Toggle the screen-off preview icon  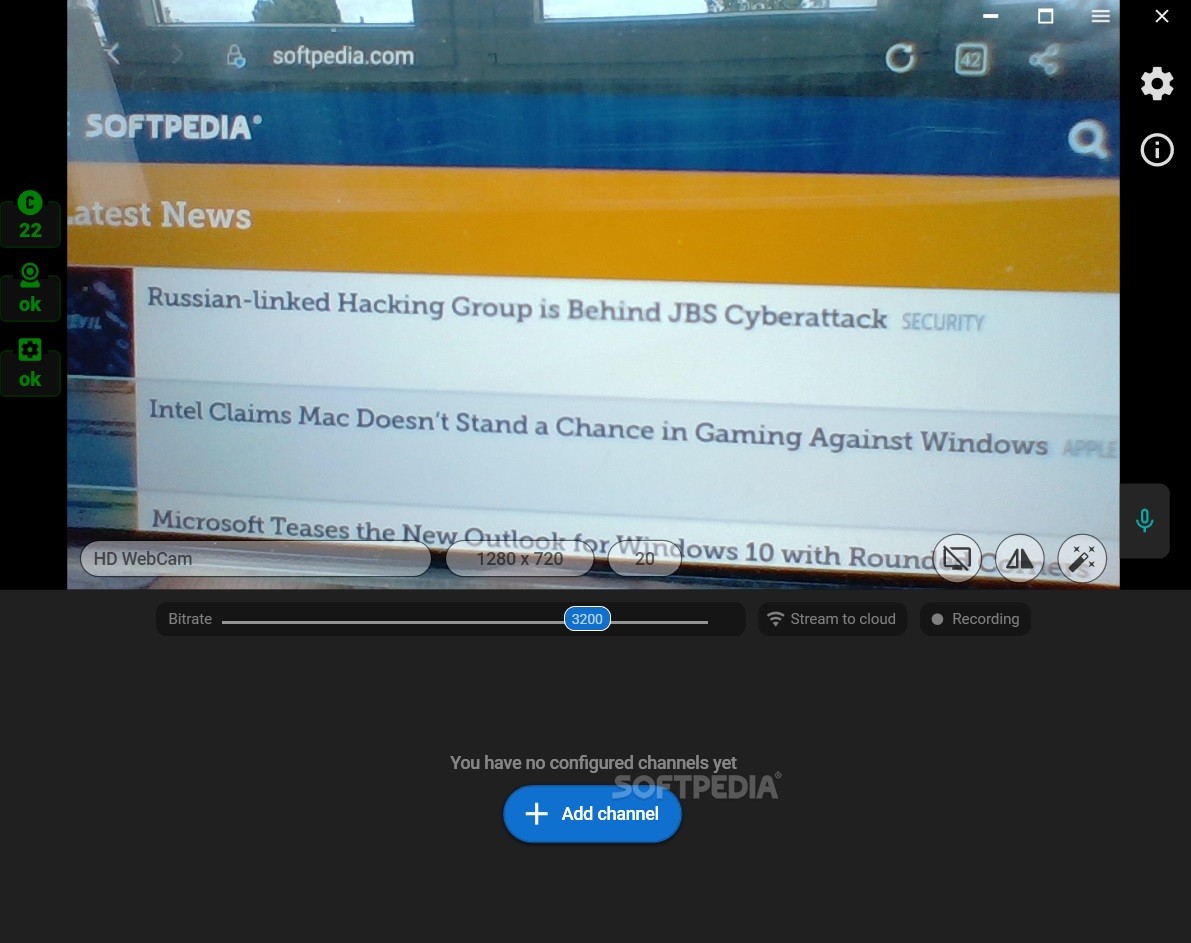(957, 559)
